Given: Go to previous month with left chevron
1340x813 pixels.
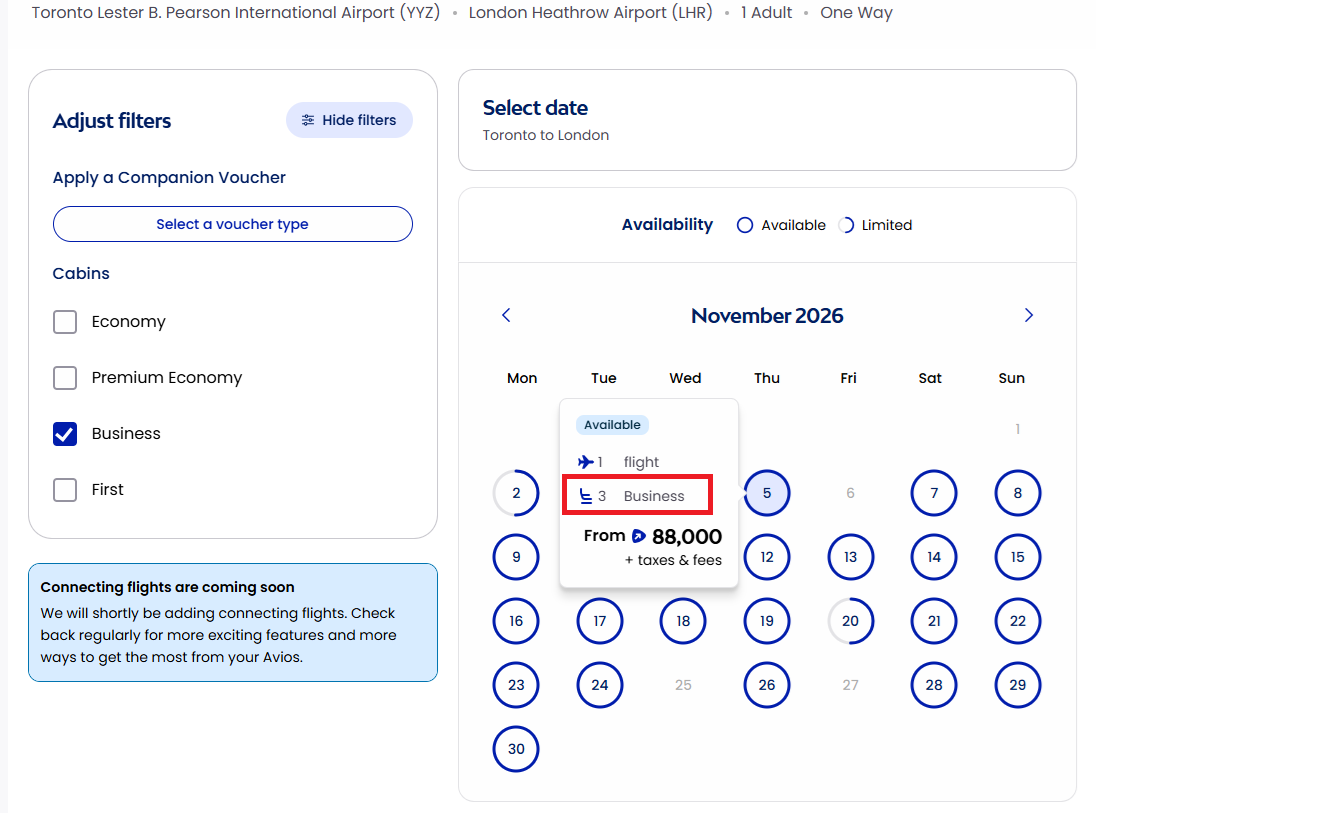Looking at the screenshot, I should tap(506, 315).
